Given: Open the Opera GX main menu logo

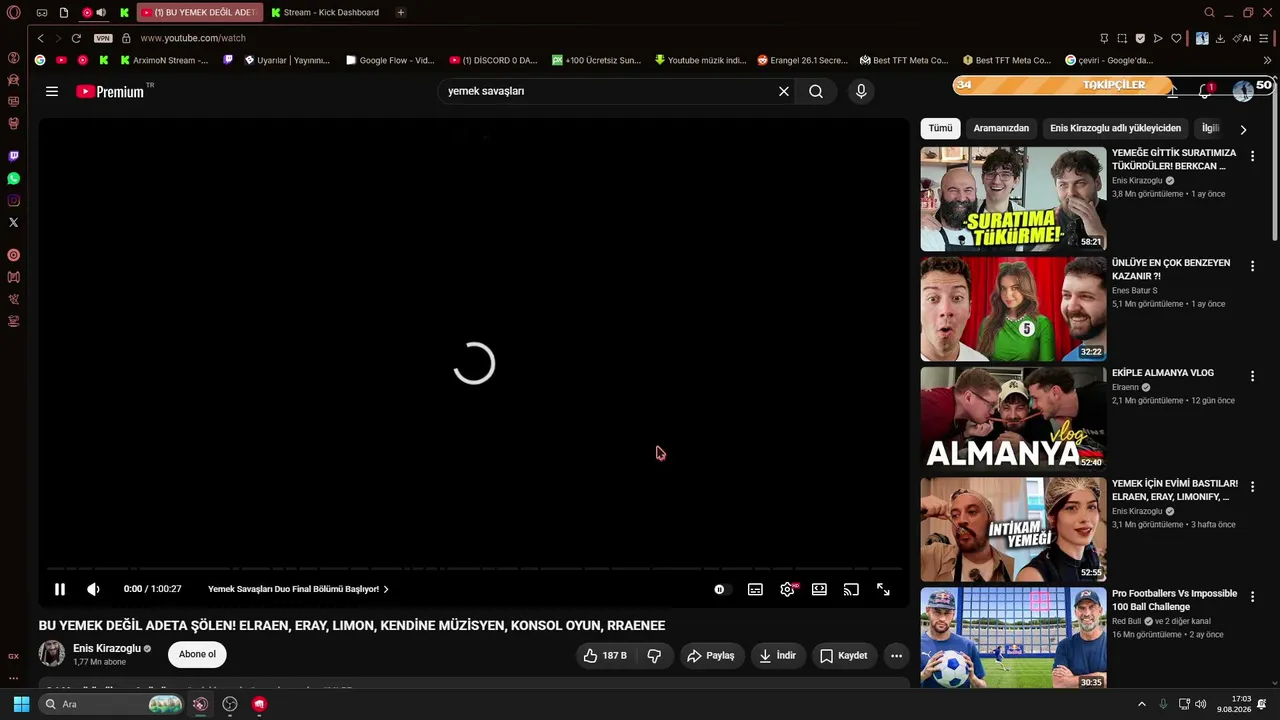Looking at the screenshot, I should pos(13,13).
